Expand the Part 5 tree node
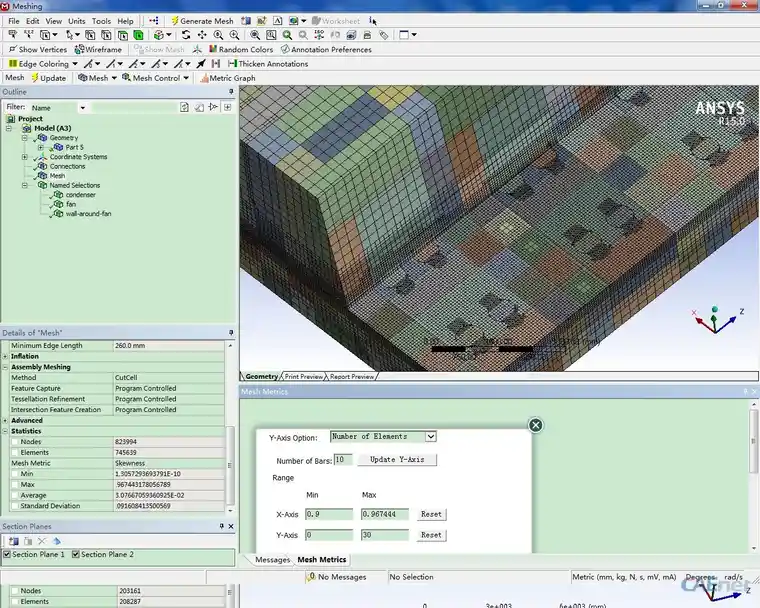This screenshot has height=608, width=760. pos(41,147)
